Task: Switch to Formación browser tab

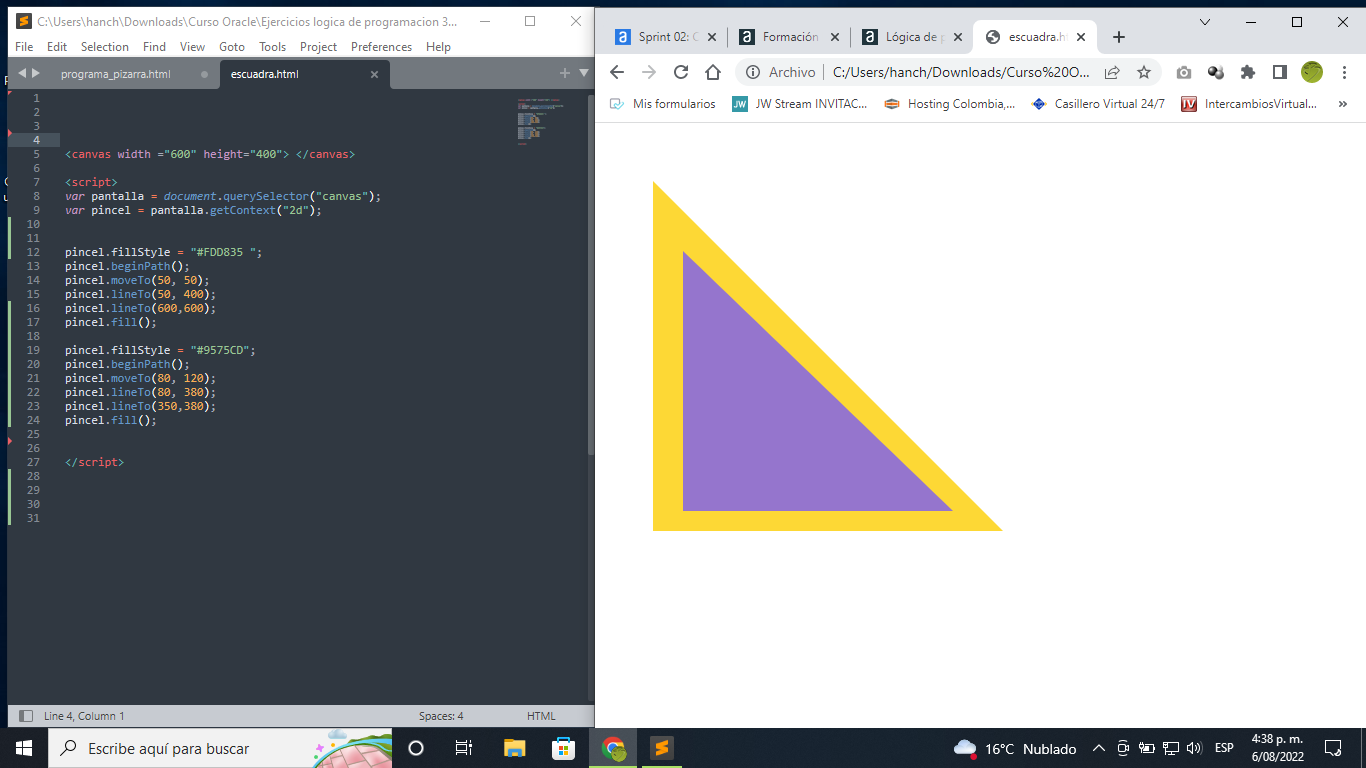Action: 788,37
